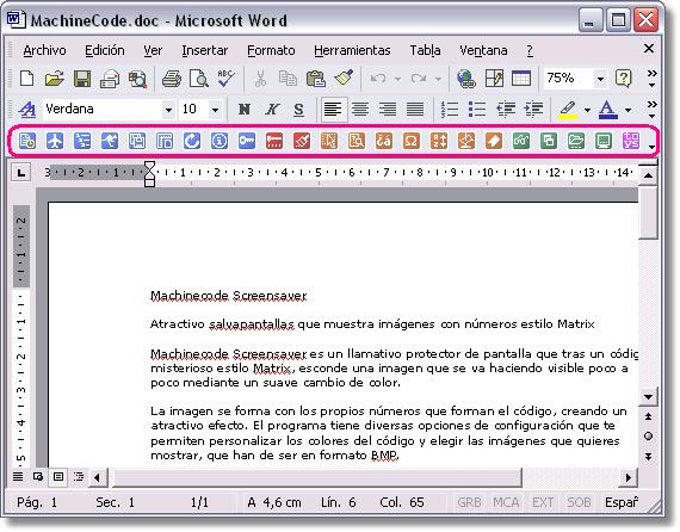Click the blue airplane icon in custom toolbar
The image size is (680, 532).
(55, 141)
